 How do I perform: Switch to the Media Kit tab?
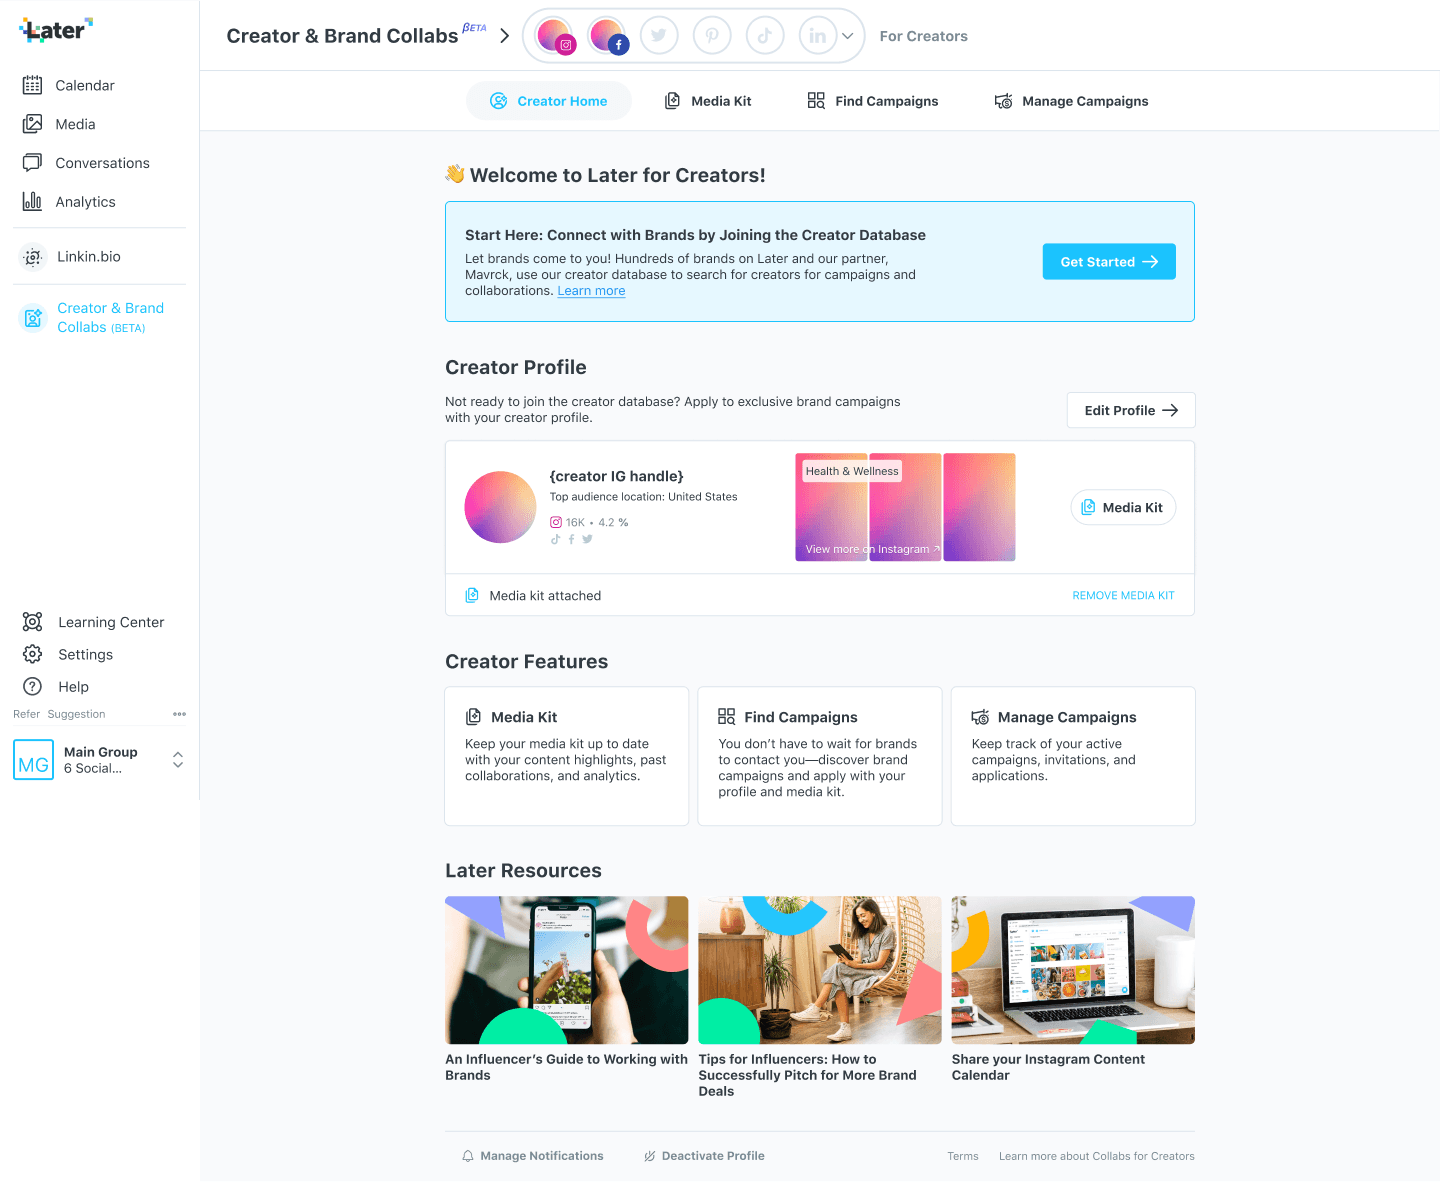(708, 101)
